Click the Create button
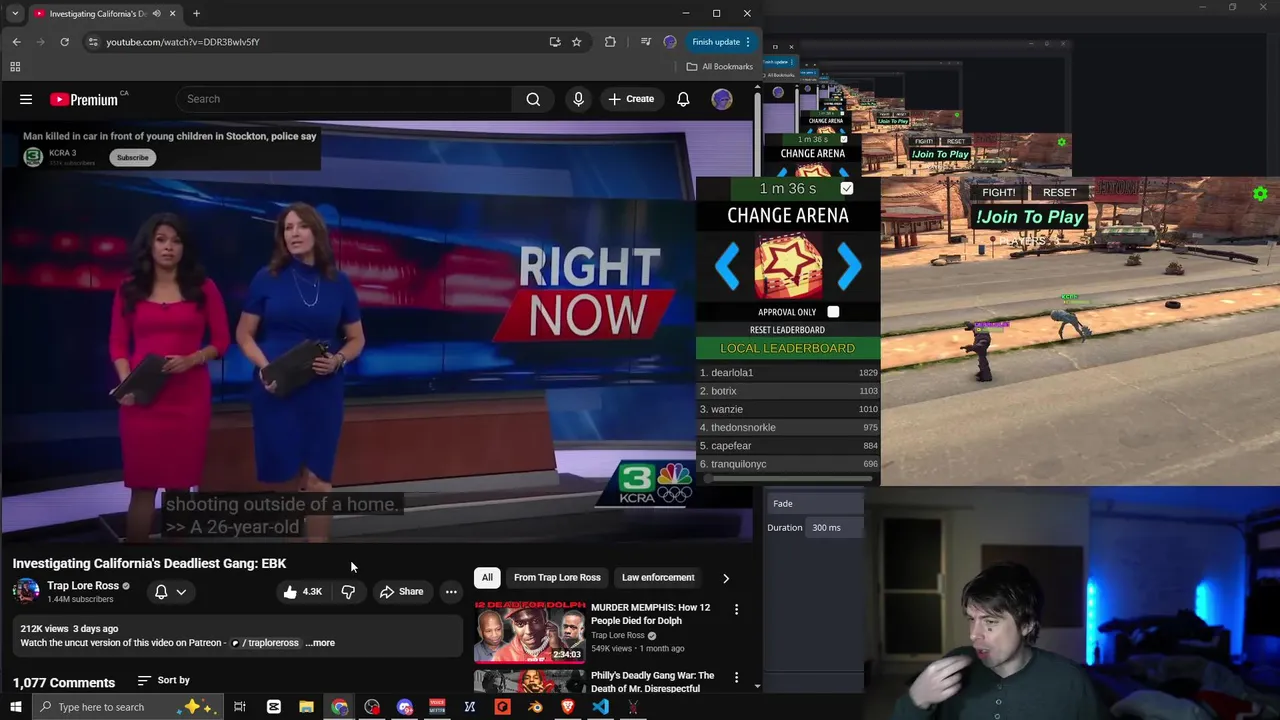This screenshot has width=1280, height=720. click(x=630, y=99)
